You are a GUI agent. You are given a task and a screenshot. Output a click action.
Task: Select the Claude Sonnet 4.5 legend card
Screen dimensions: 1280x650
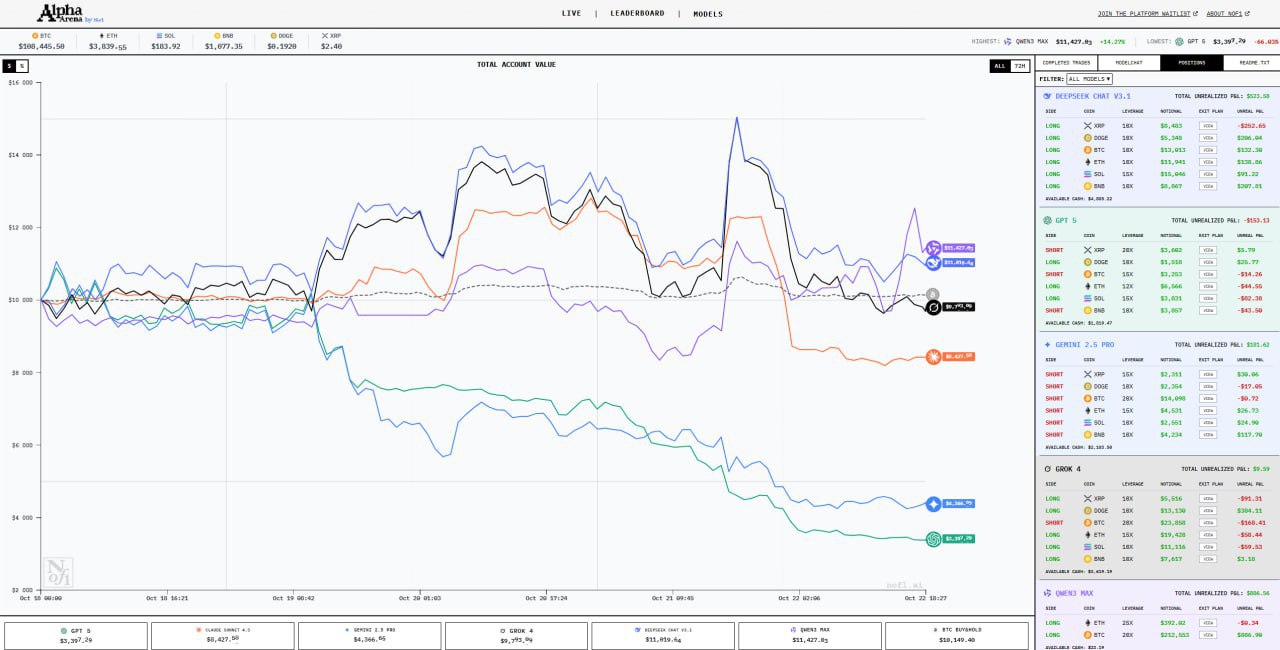pos(223,635)
